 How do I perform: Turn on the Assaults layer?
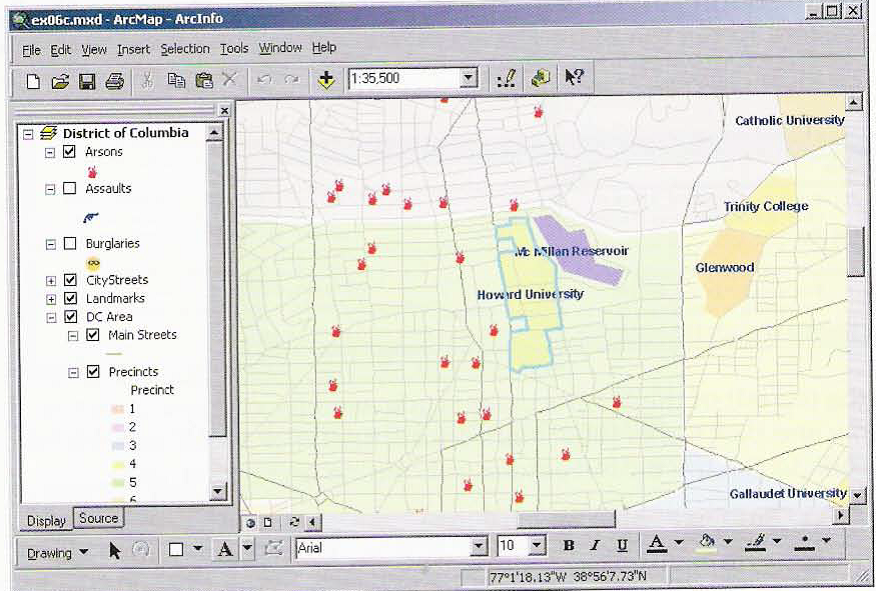click(70, 188)
